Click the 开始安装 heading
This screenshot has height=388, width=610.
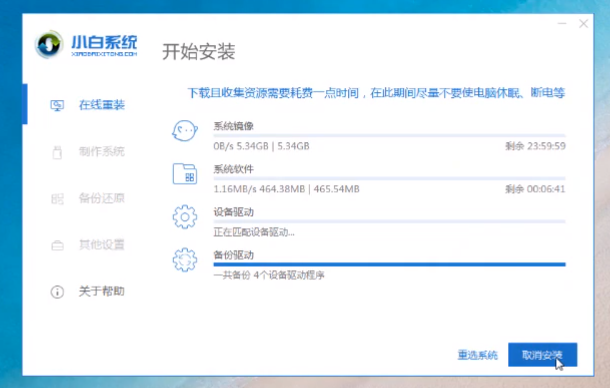click(198, 51)
